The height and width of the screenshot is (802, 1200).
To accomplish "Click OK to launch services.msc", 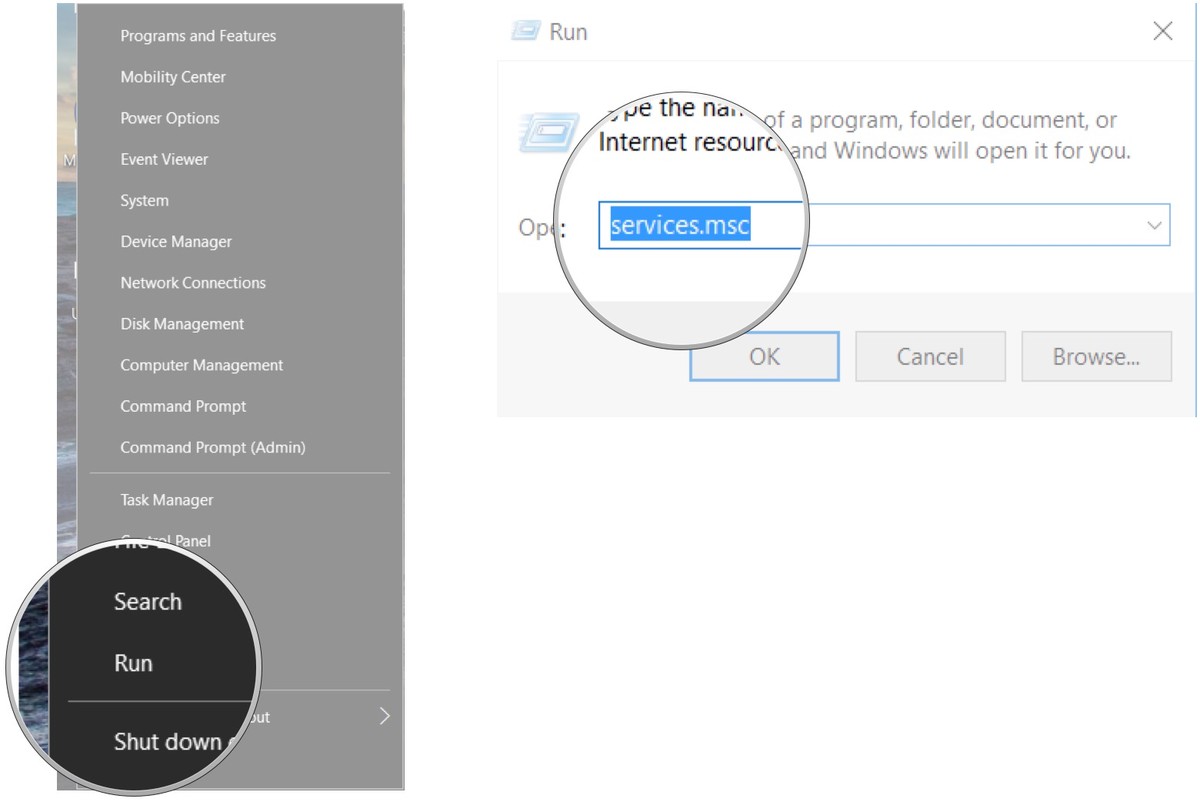I will click(x=763, y=356).
